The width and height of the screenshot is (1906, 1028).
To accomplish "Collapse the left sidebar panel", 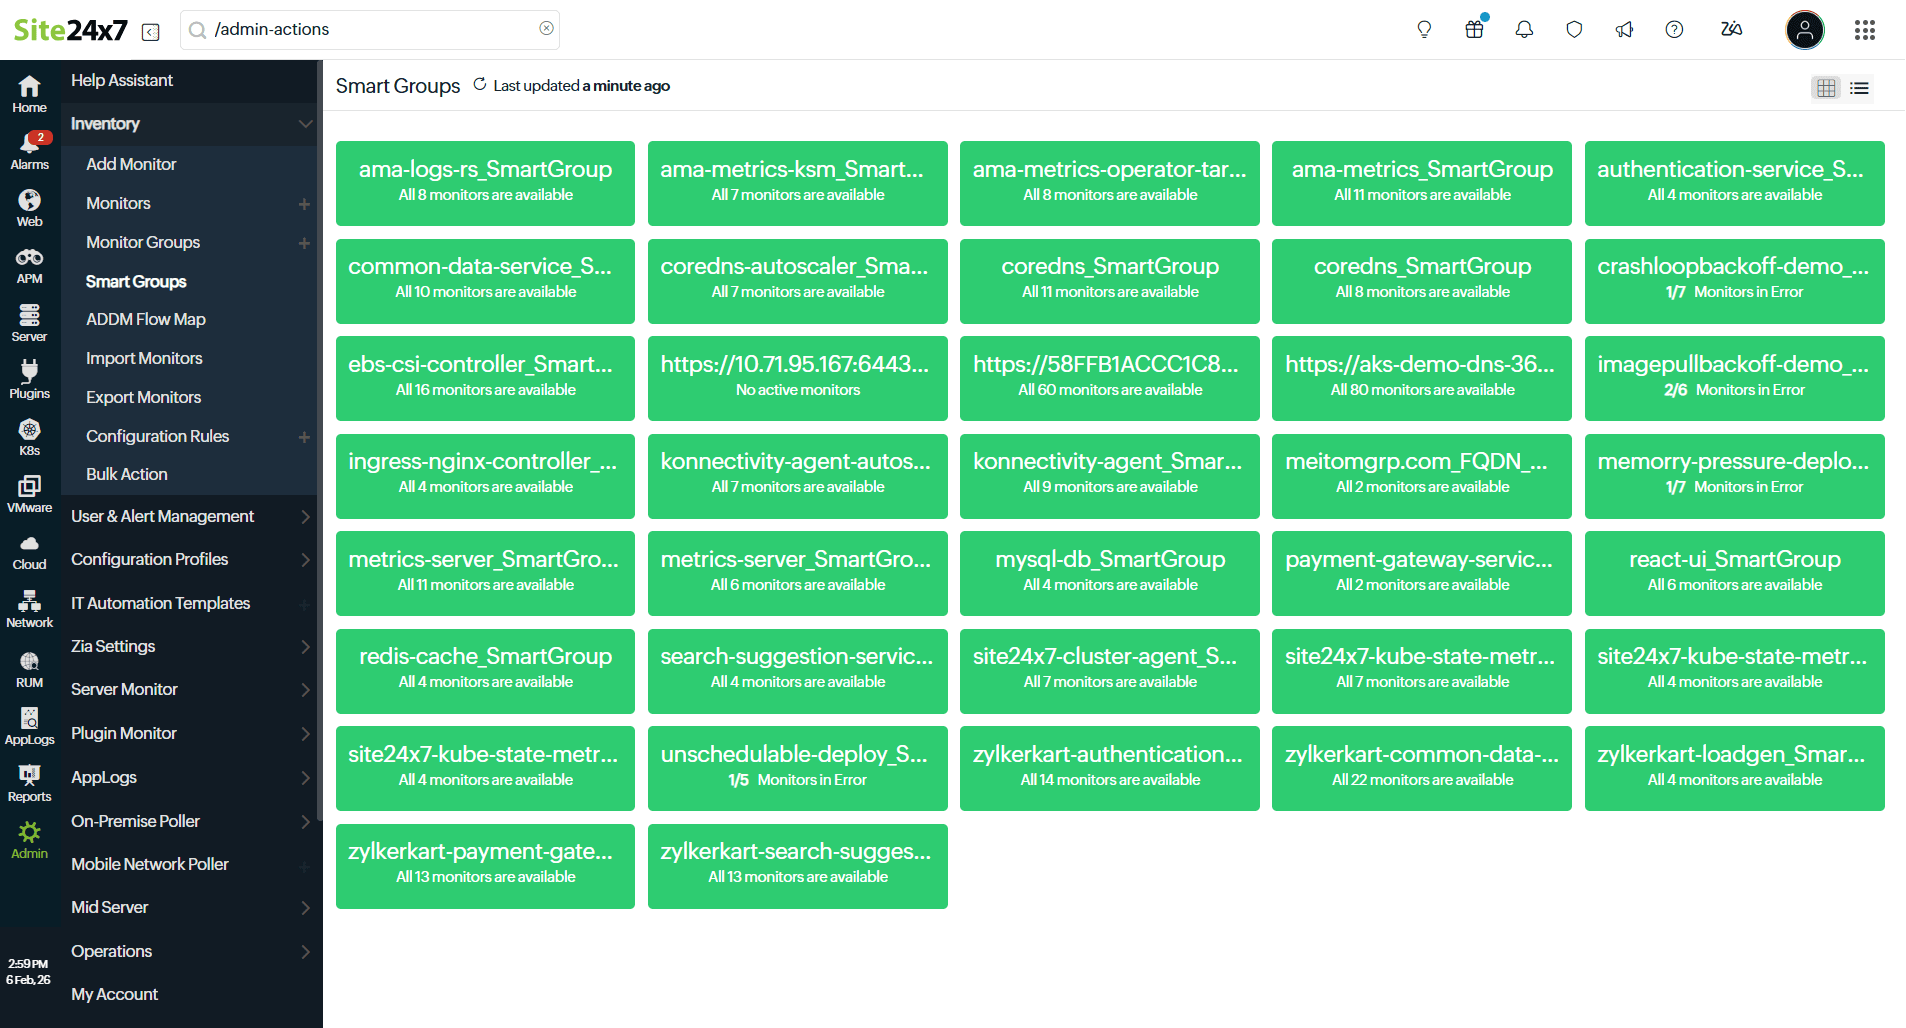I will coord(151,32).
